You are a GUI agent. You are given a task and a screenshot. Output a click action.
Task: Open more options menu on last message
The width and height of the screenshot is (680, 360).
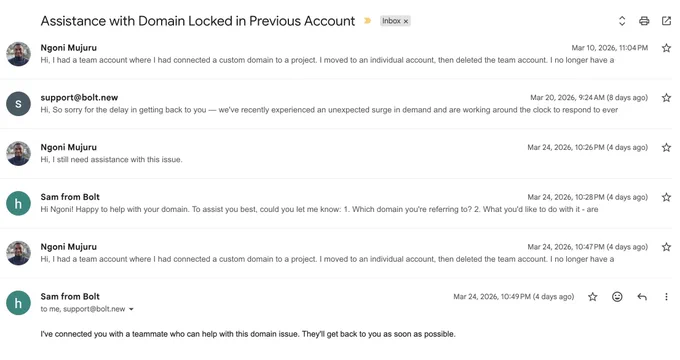coord(666,297)
